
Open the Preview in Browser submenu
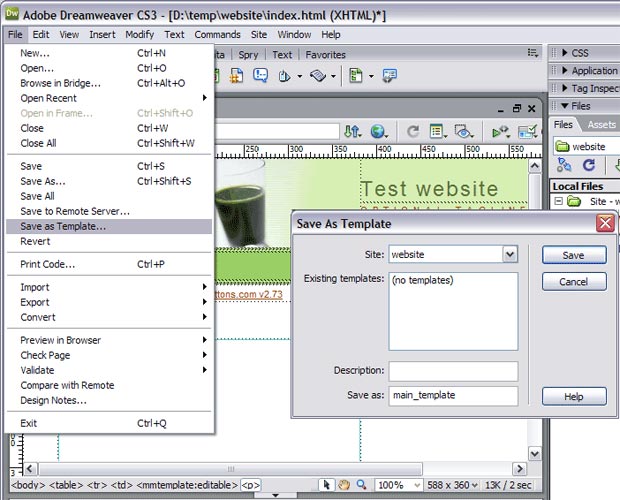point(109,340)
